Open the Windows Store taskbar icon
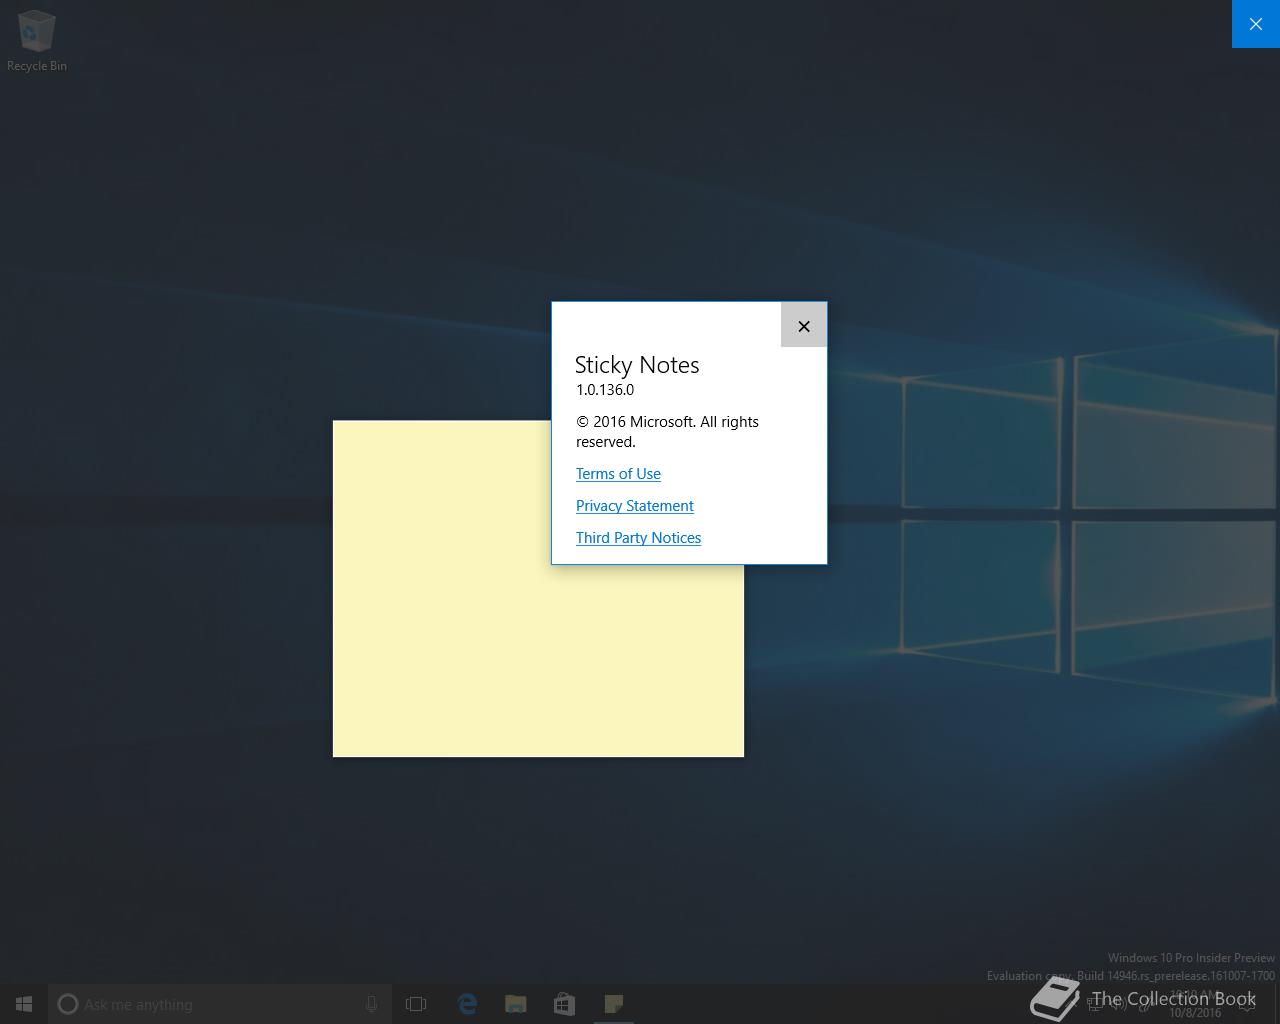The image size is (1280, 1024). [565, 1004]
